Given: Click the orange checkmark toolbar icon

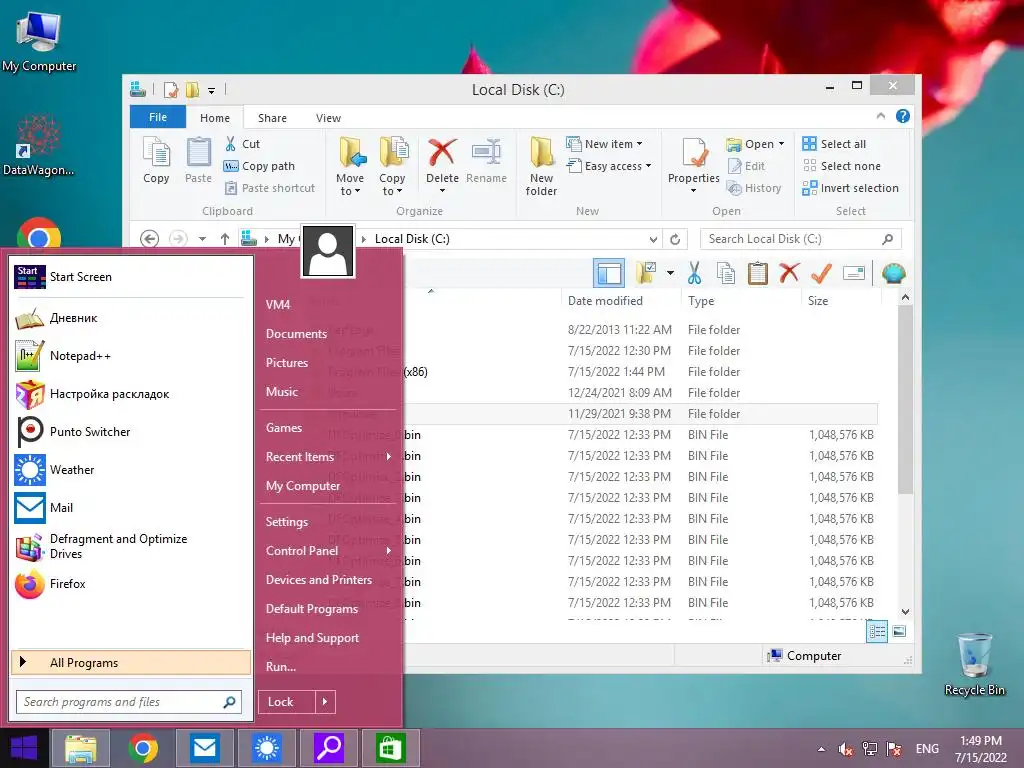Looking at the screenshot, I should pyautogui.click(x=821, y=273).
